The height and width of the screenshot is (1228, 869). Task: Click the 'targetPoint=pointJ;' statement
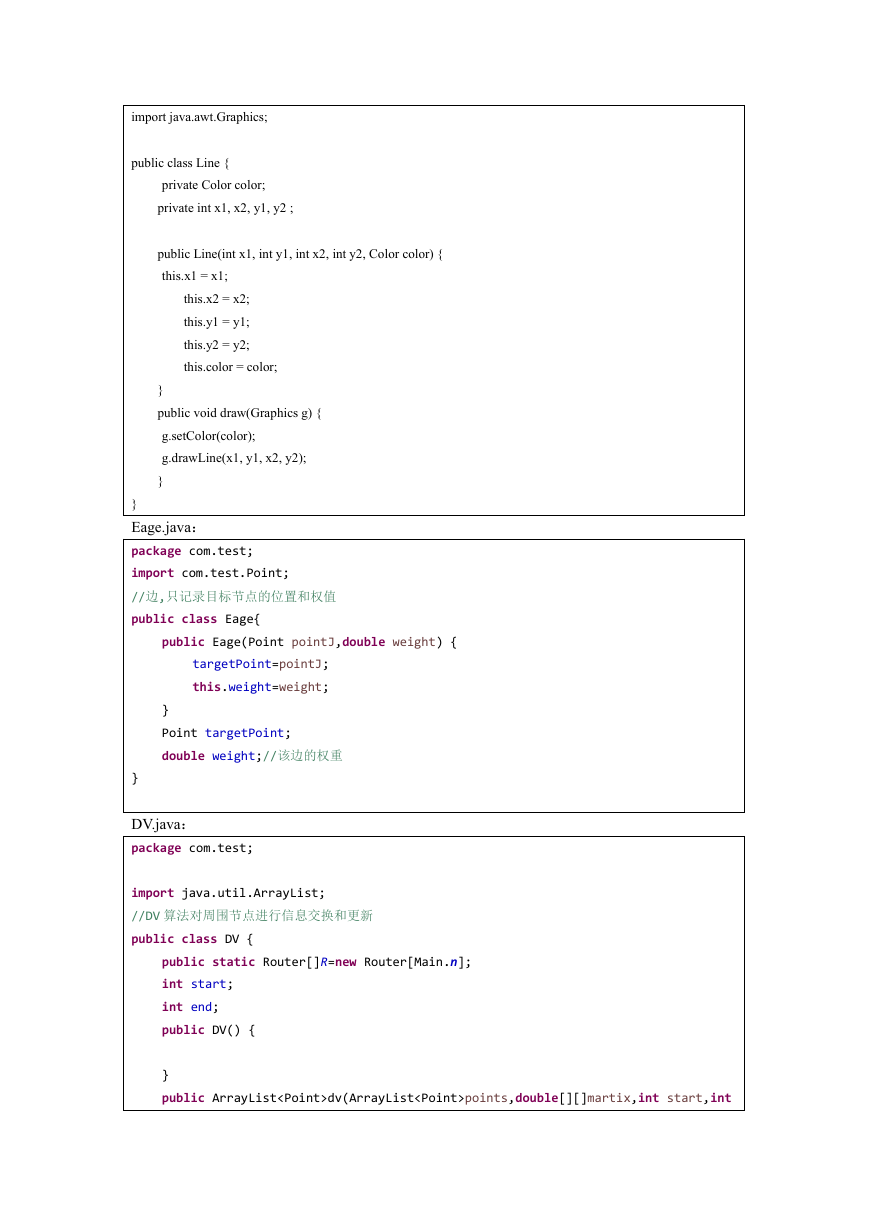point(260,664)
